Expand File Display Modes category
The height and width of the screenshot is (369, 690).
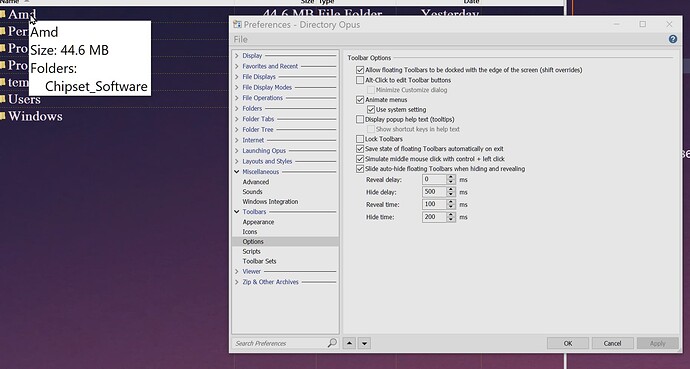237,87
